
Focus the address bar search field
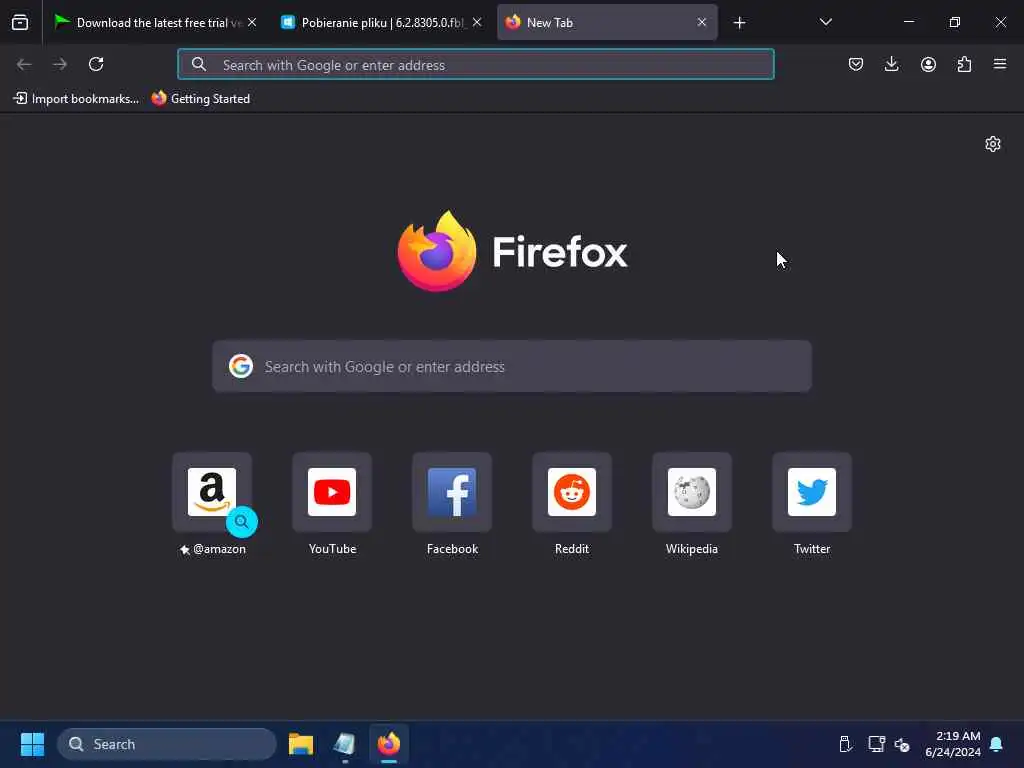(475, 64)
